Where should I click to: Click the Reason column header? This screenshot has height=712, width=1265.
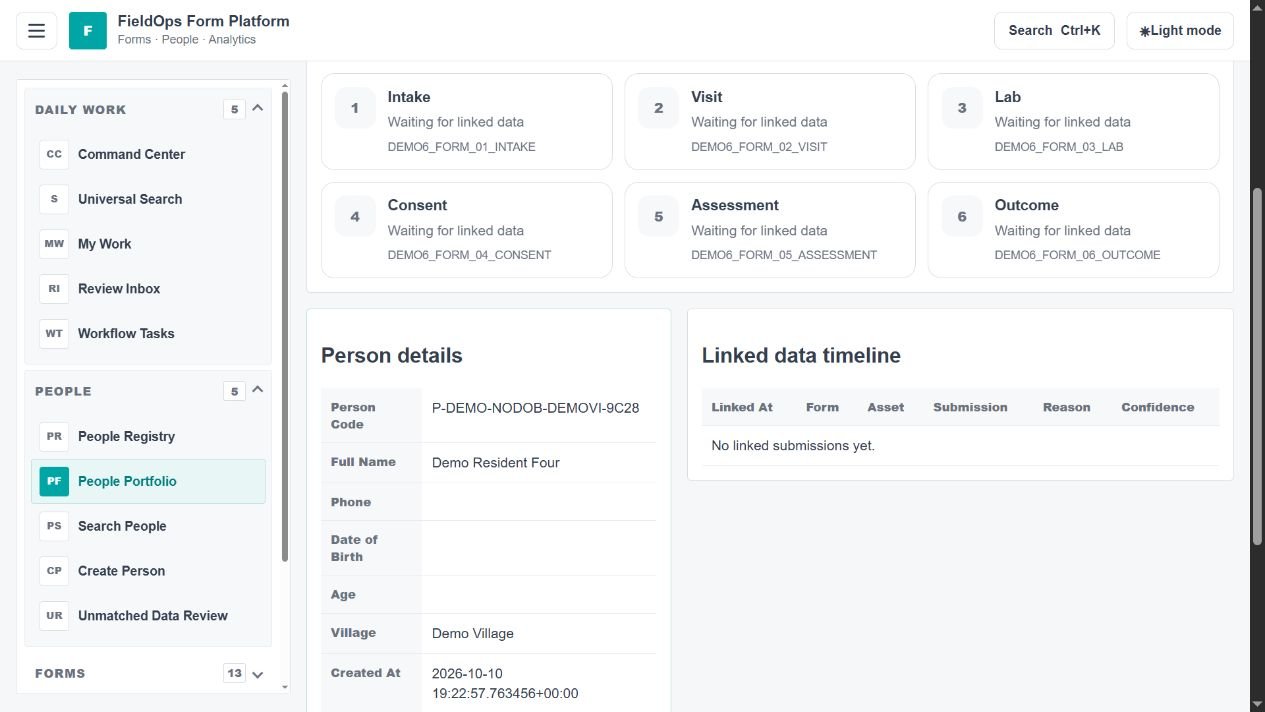[1066, 407]
